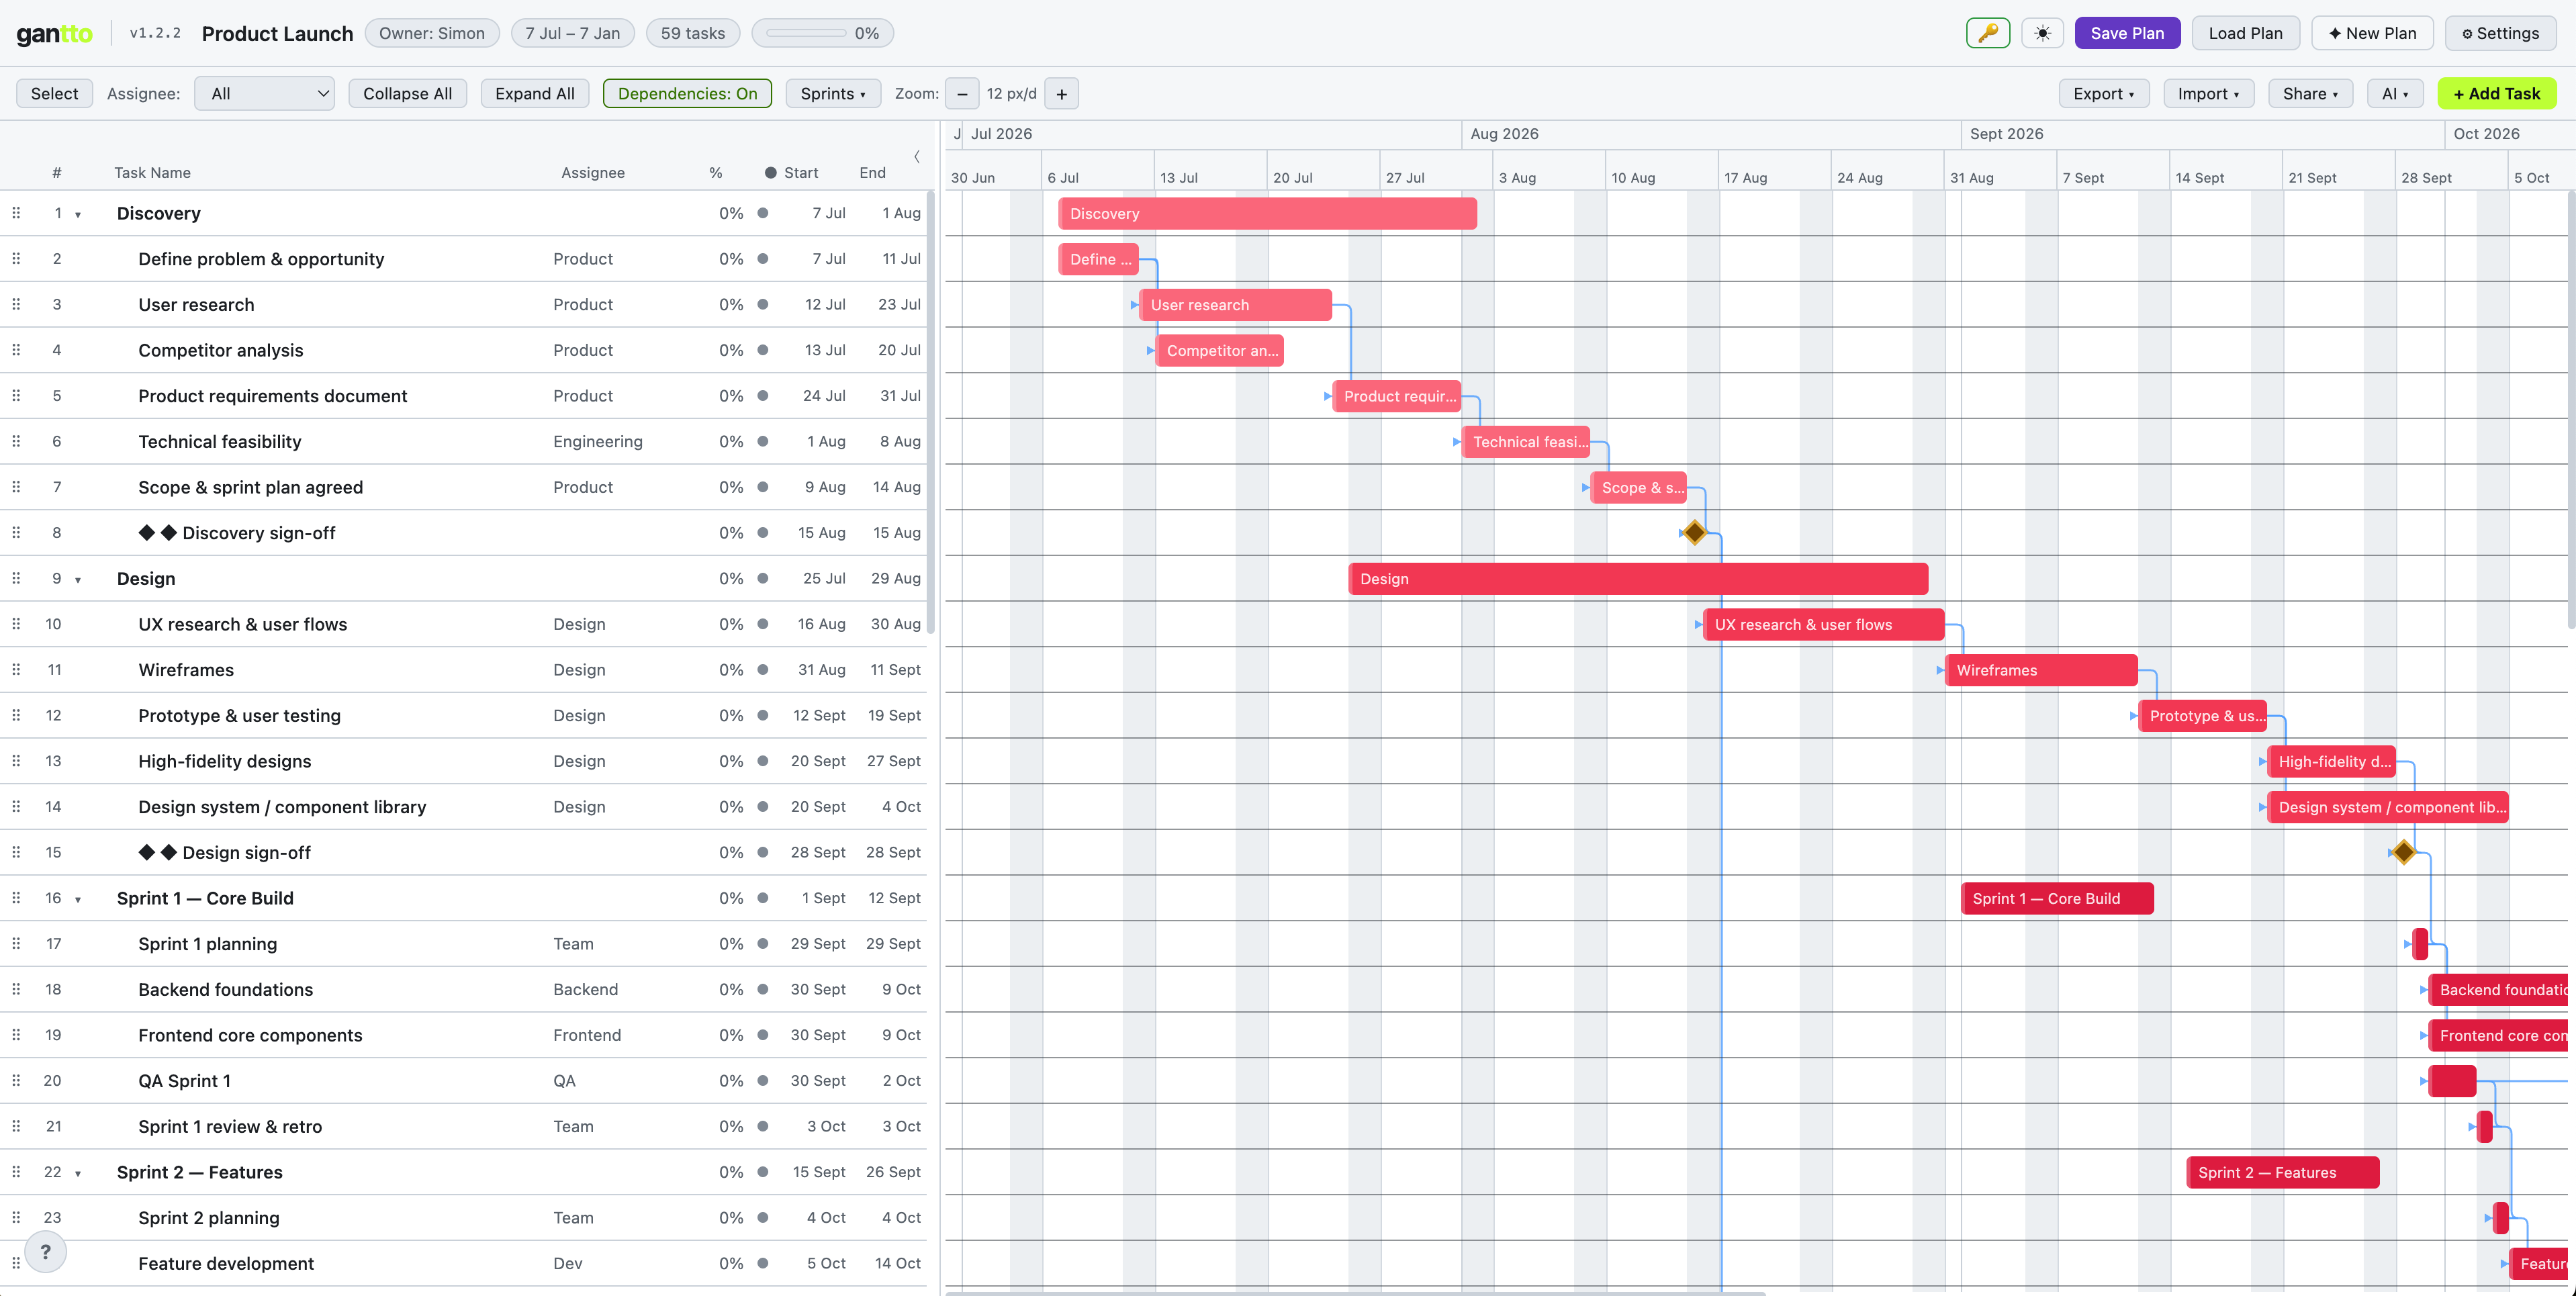Toggle light/dark theme sun icon

[2042, 33]
